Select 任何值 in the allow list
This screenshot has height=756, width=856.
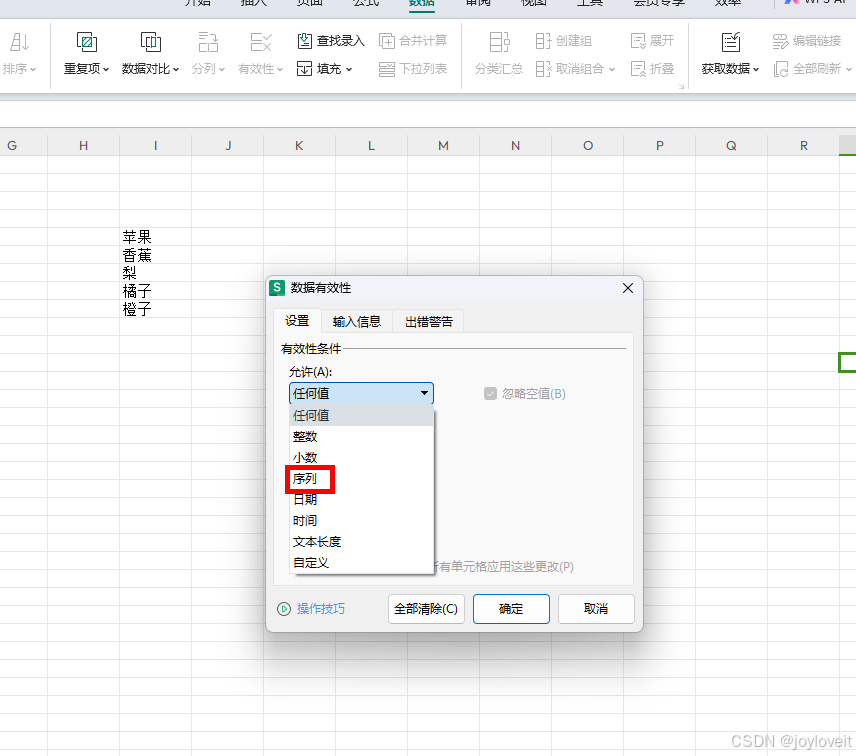click(x=361, y=415)
